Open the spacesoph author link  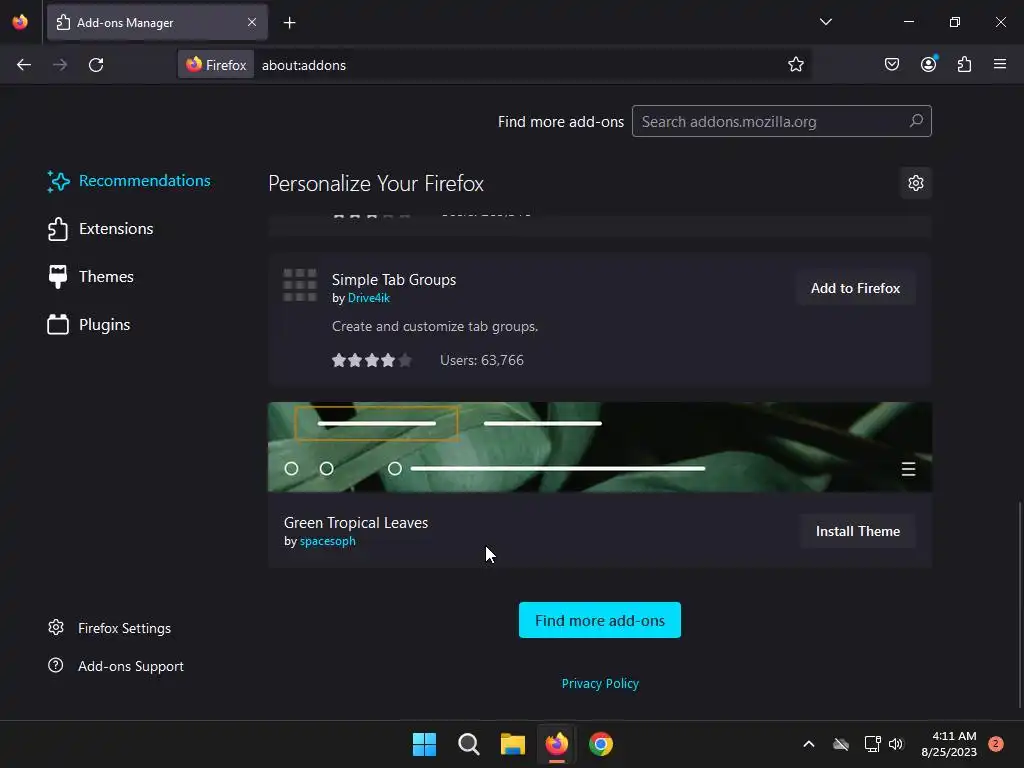327,541
